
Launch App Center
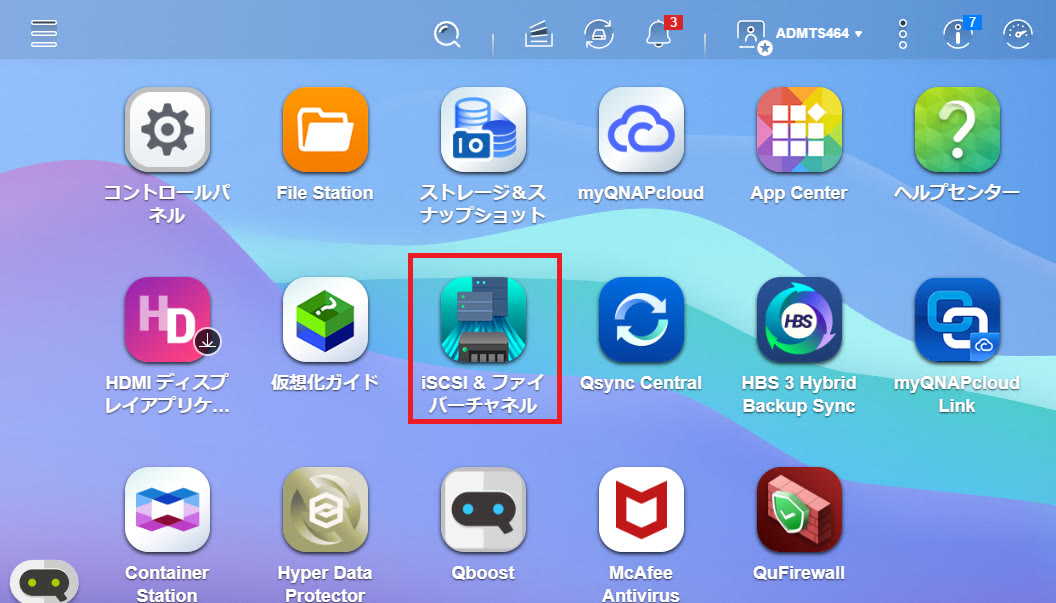tap(799, 129)
